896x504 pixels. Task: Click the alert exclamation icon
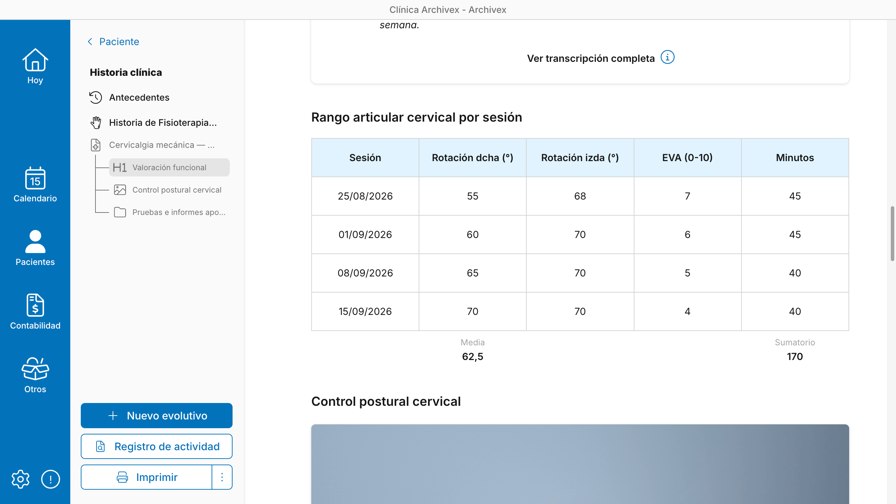[50, 479]
